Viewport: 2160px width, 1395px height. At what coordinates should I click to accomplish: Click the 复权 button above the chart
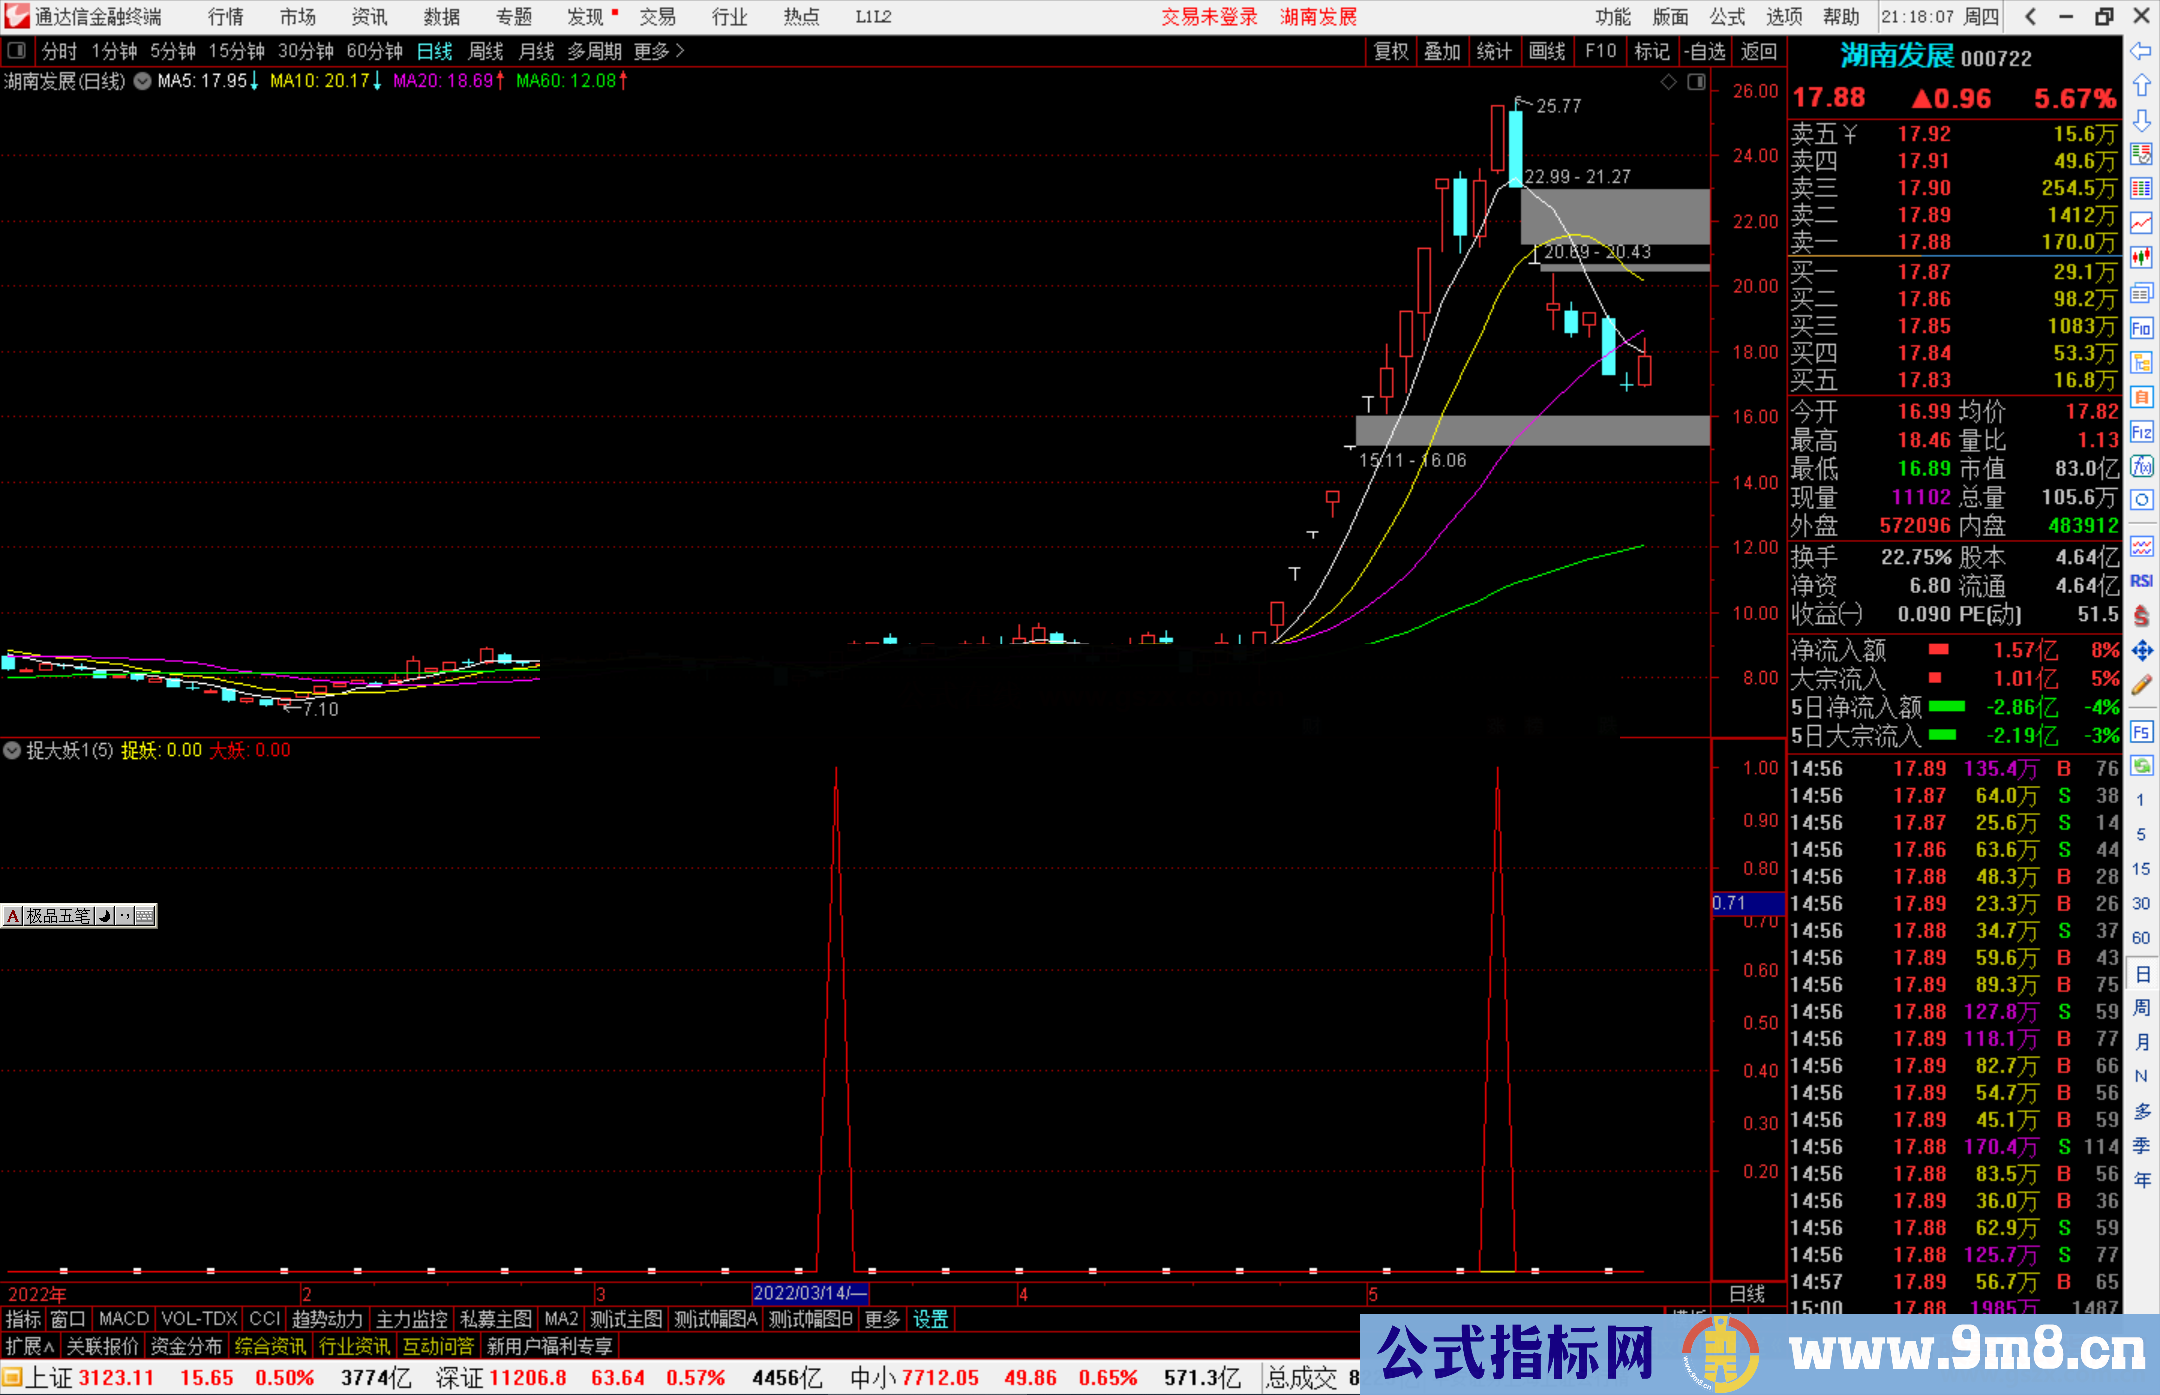[1391, 51]
